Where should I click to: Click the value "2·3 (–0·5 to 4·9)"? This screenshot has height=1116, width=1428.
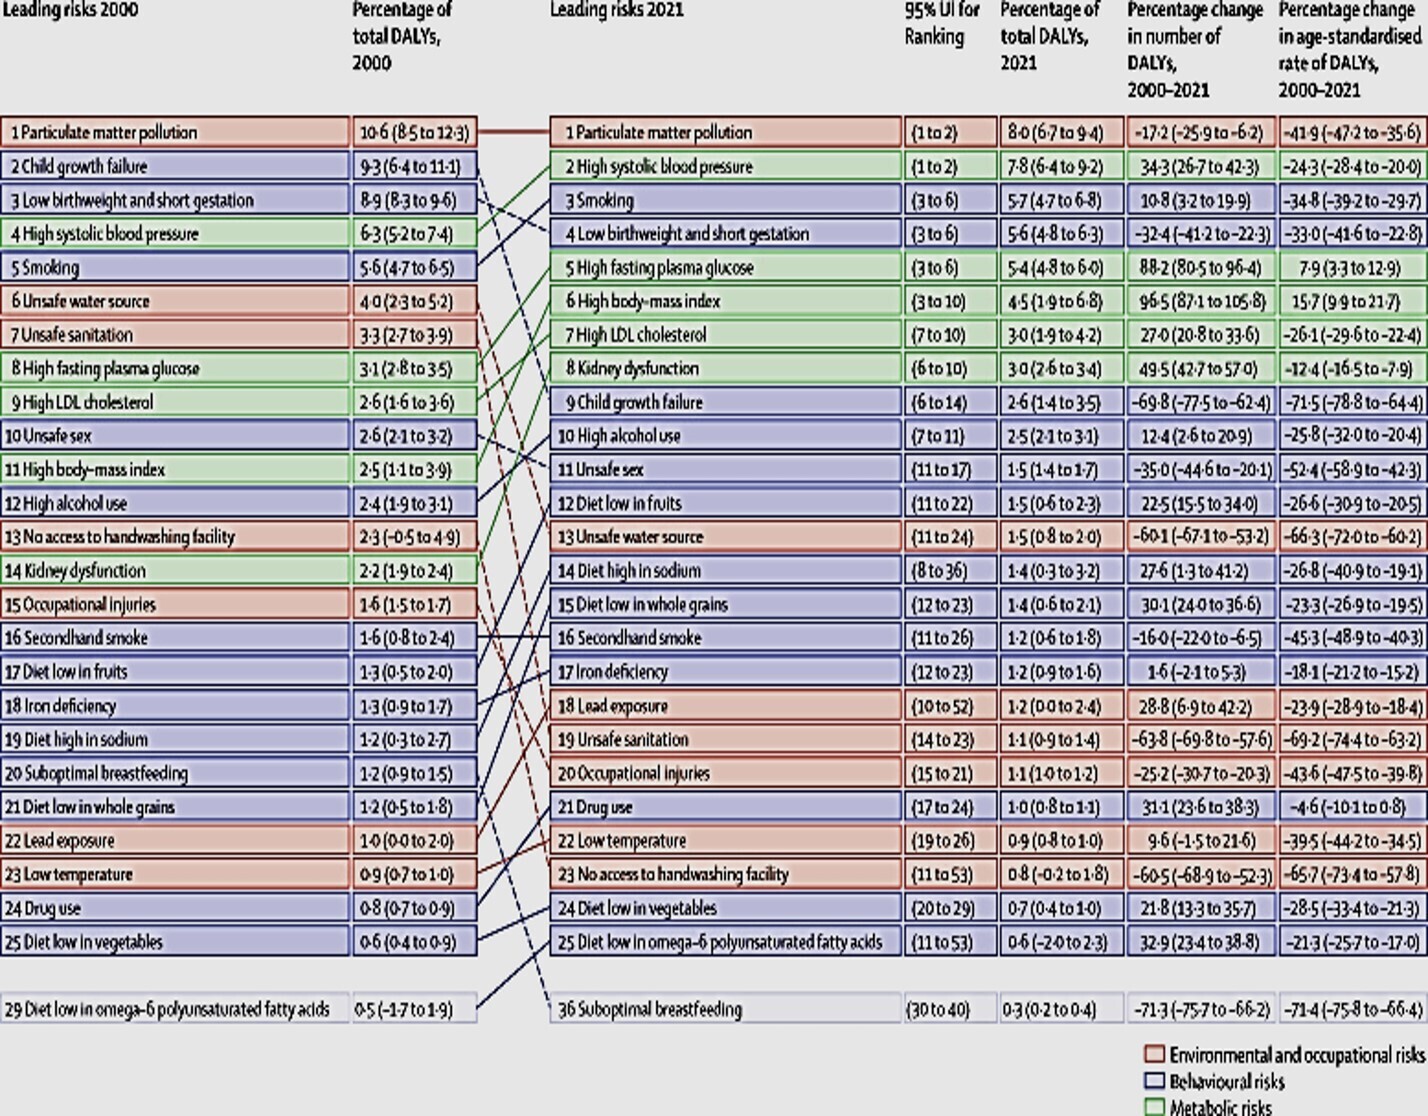coord(414,537)
